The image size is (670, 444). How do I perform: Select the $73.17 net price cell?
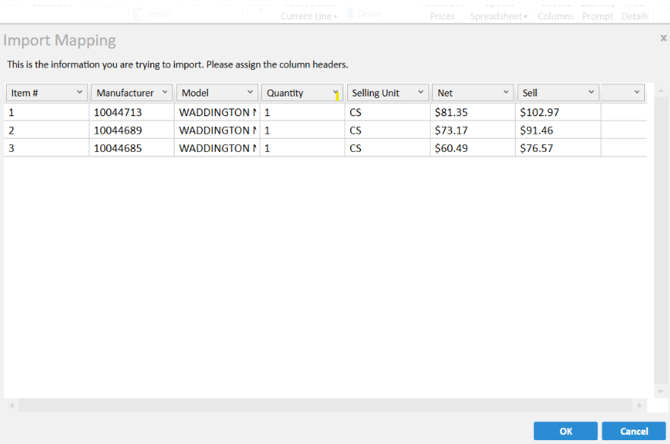[x=473, y=130]
